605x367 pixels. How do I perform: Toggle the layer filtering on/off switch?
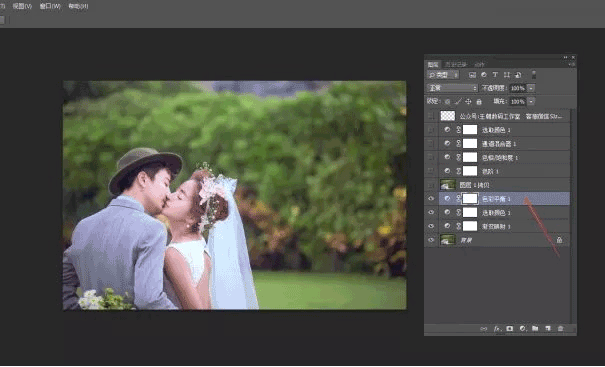point(534,74)
